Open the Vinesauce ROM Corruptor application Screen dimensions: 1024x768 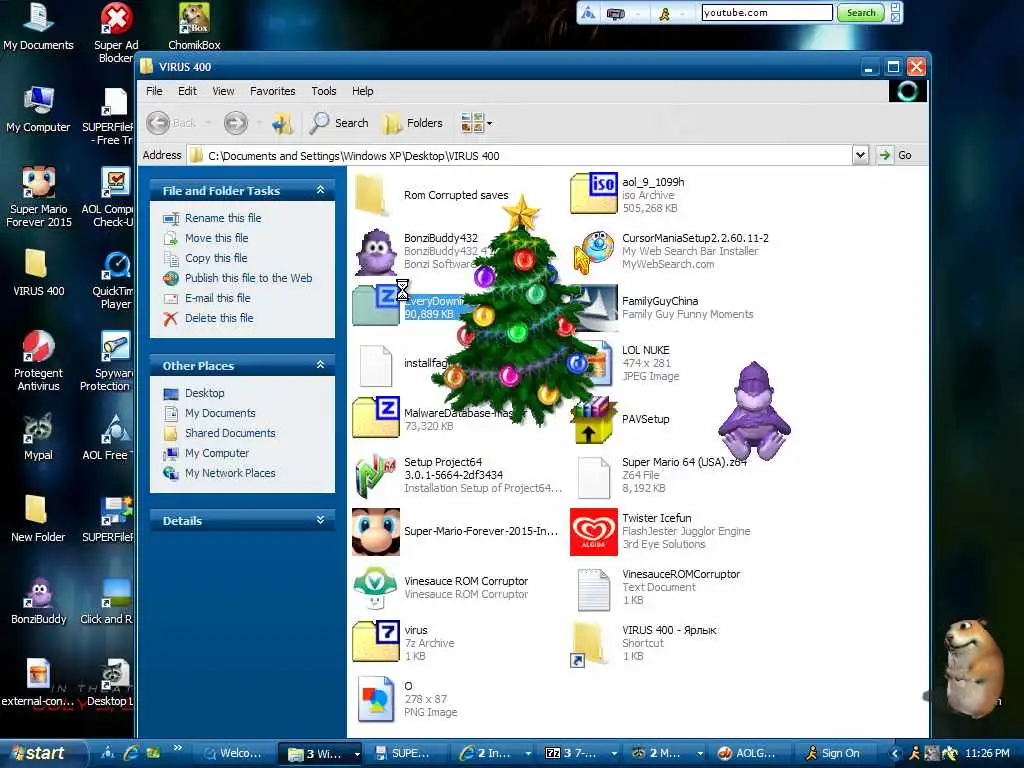click(x=440, y=587)
